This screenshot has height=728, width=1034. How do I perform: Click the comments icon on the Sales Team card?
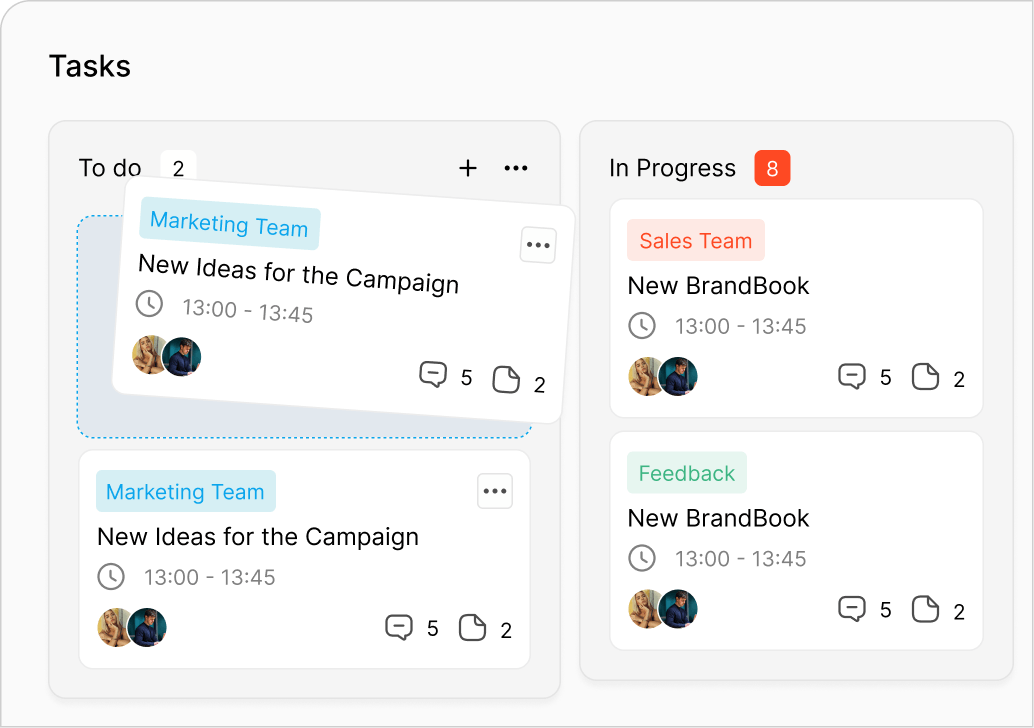click(851, 376)
